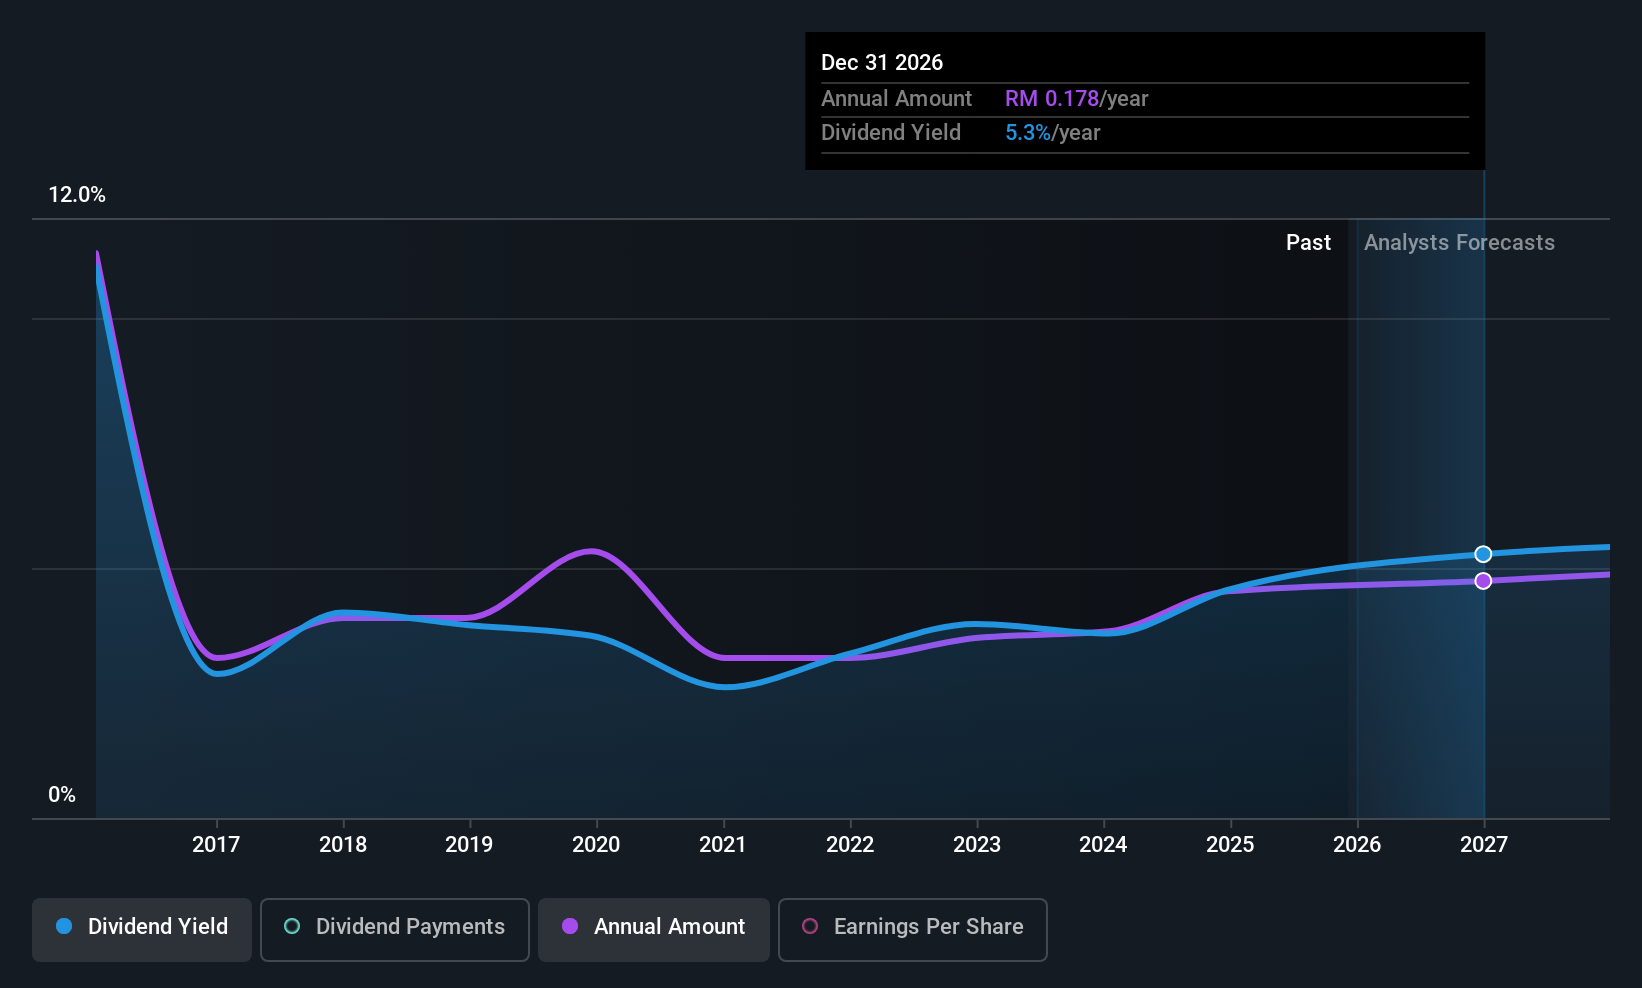Click the purple Annual Amount legend dot
Viewport: 1642px width, 988px height.
point(570,927)
